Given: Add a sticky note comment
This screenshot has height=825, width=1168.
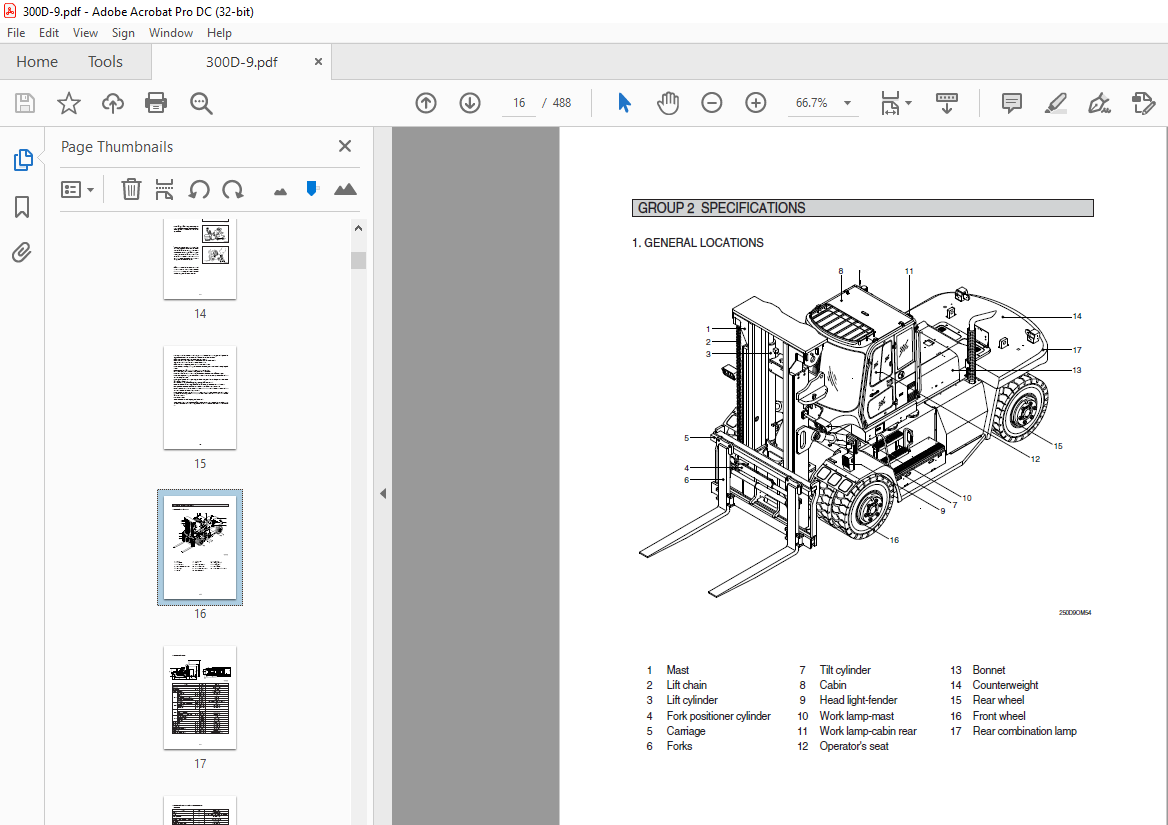Looking at the screenshot, I should pyautogui.click(x=1012, y=103).
